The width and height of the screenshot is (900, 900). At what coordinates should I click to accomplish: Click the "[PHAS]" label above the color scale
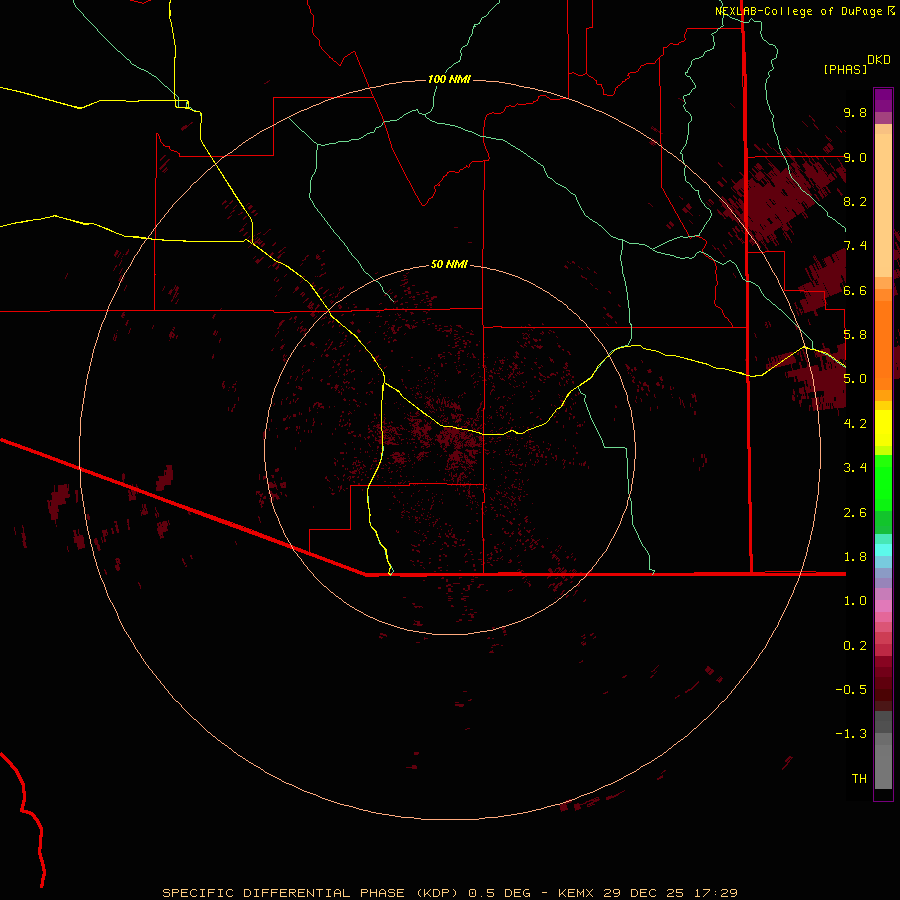pyautogui.click(x=845, y=69)
